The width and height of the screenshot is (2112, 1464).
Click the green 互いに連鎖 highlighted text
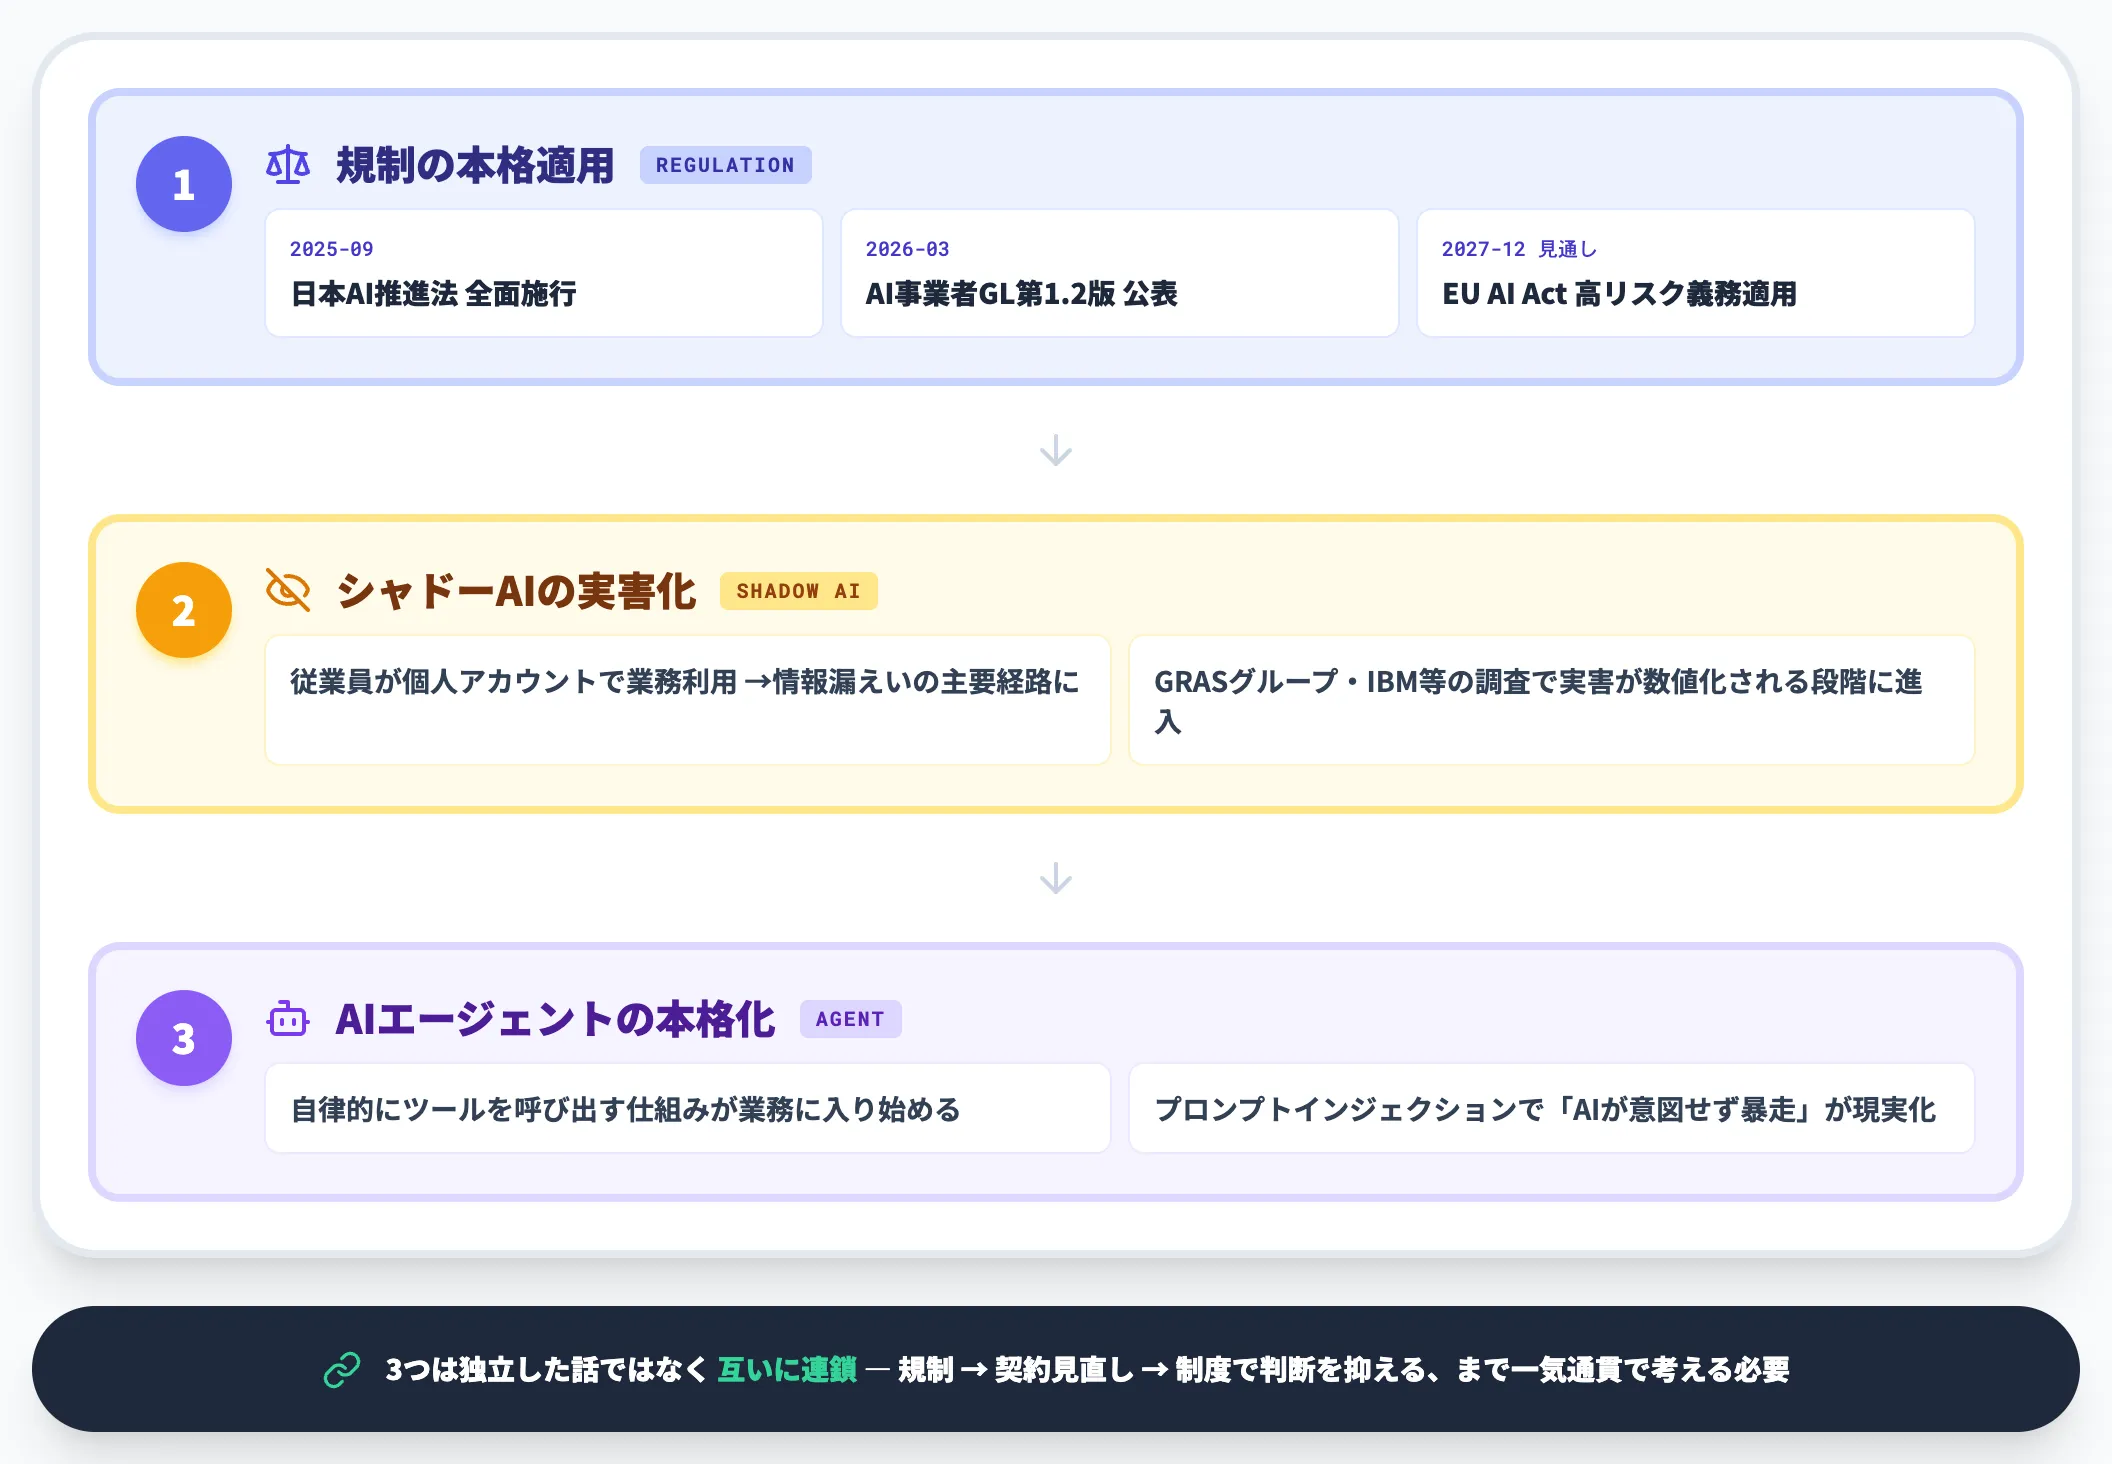click(x=788, y=1369)
